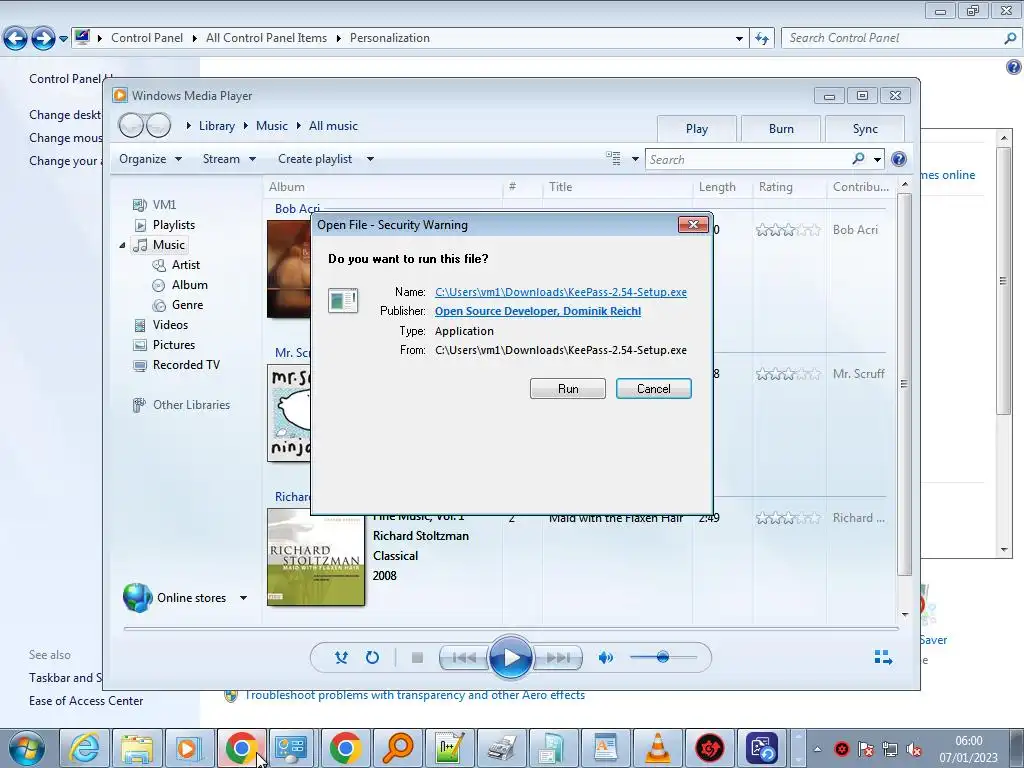Image resolution: width=1024 pixels, height=768 pixels.
Task: Click the large Play button
Action: [x=510, y=658]
